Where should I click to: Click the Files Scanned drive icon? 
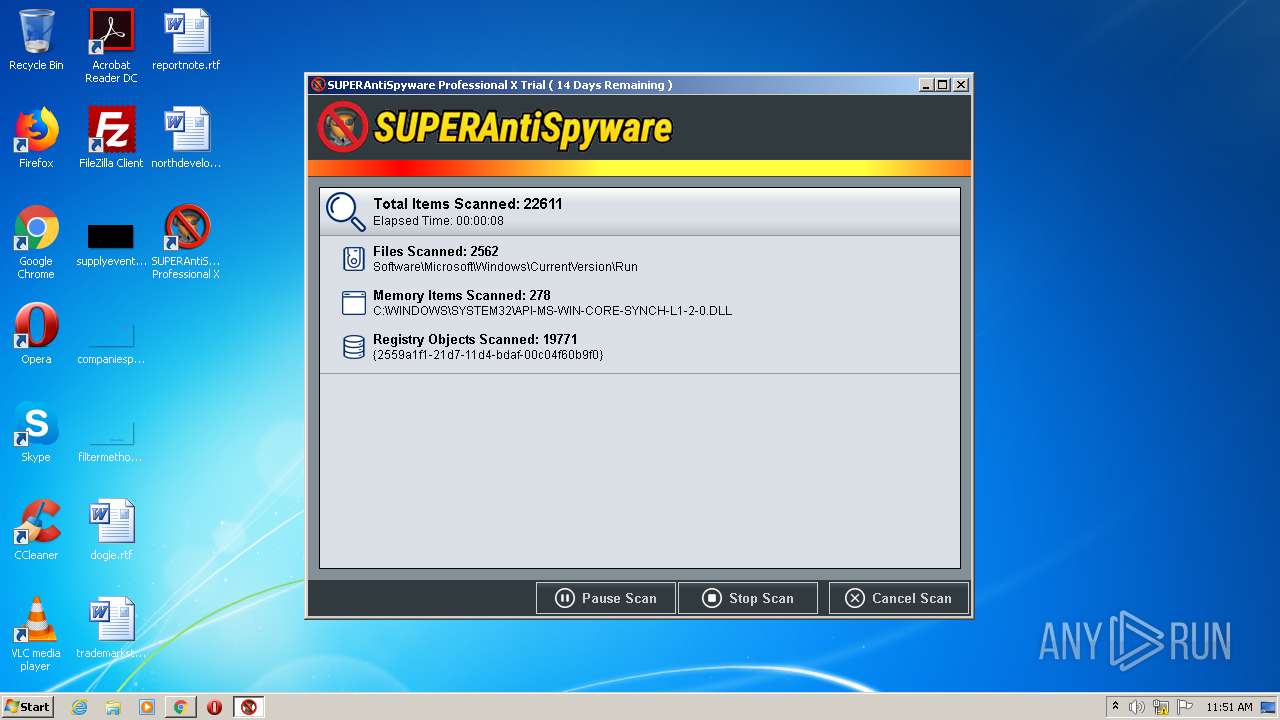(x=353, y=259)
